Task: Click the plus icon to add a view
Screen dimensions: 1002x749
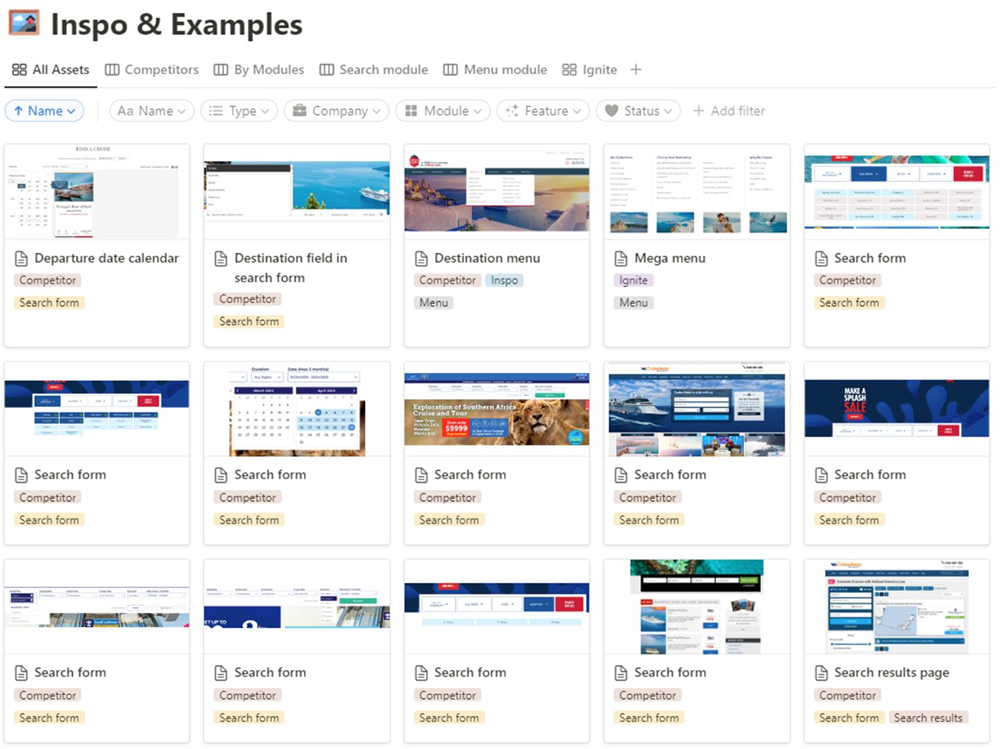Action: [636, 70]
